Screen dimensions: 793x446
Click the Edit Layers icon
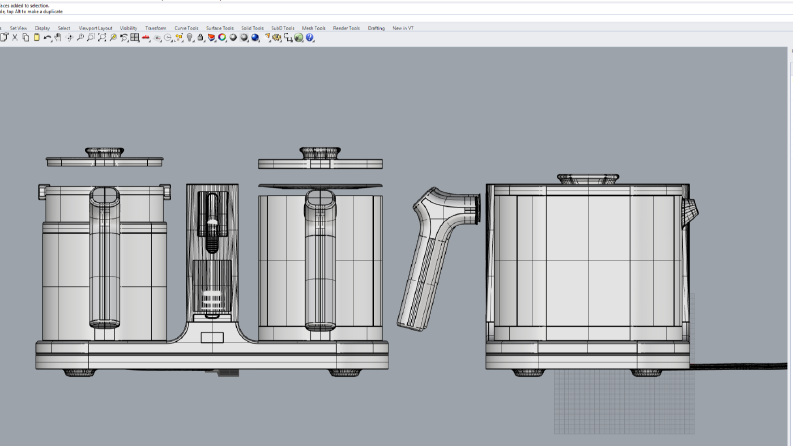pyautogui.click(x=211, y=37)
